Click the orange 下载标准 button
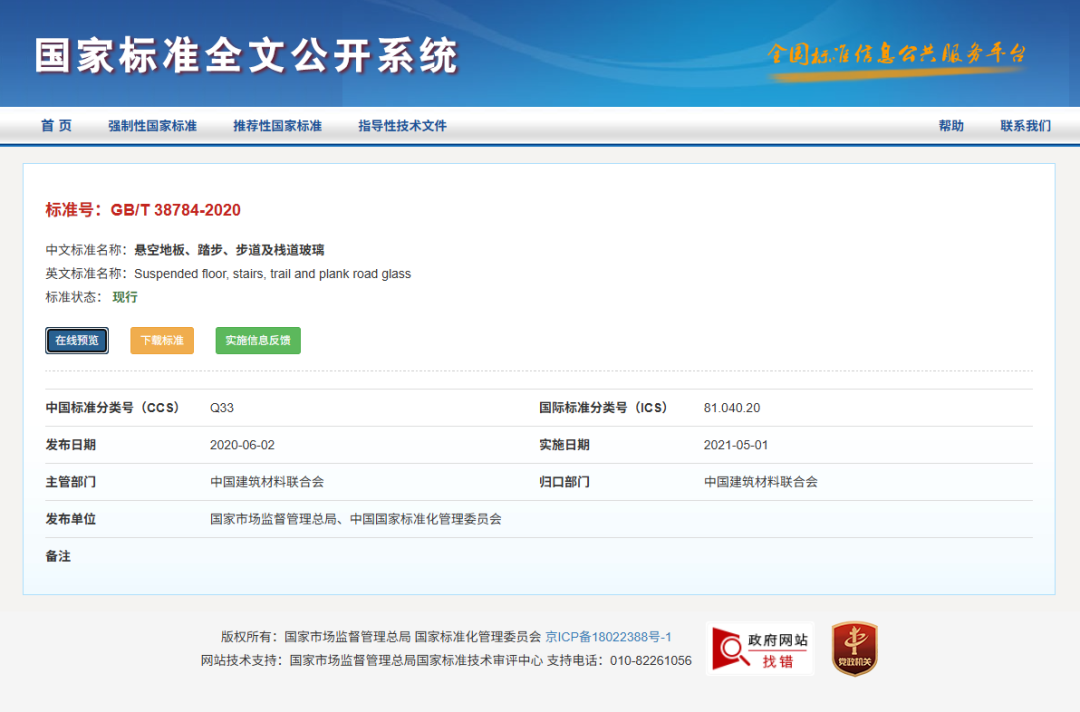1080x712 pixels. click(161, 340)
